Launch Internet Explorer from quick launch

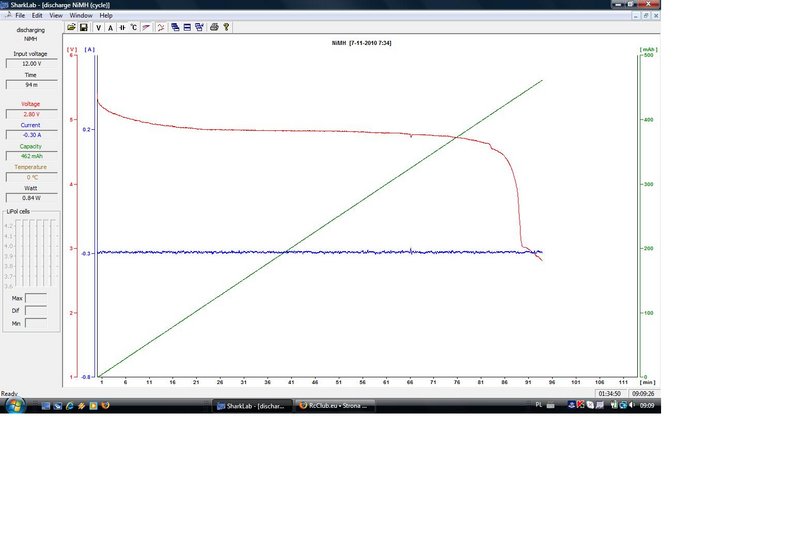coord(69,406)
